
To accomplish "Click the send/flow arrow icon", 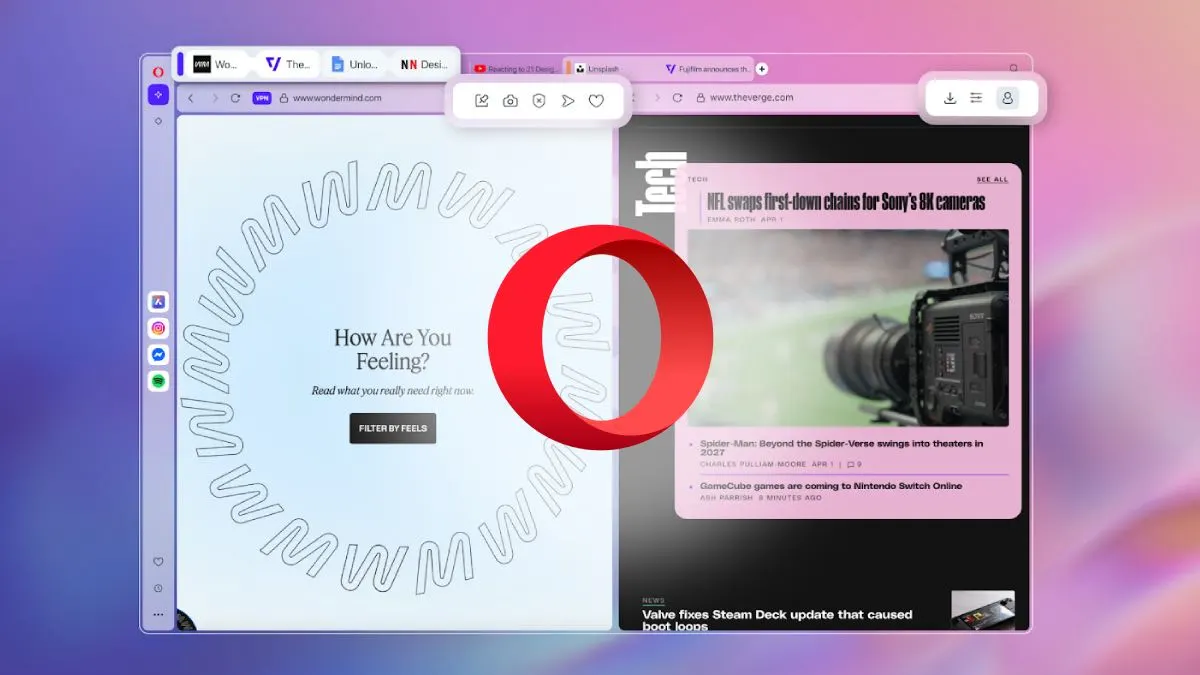I will (568, 101).
